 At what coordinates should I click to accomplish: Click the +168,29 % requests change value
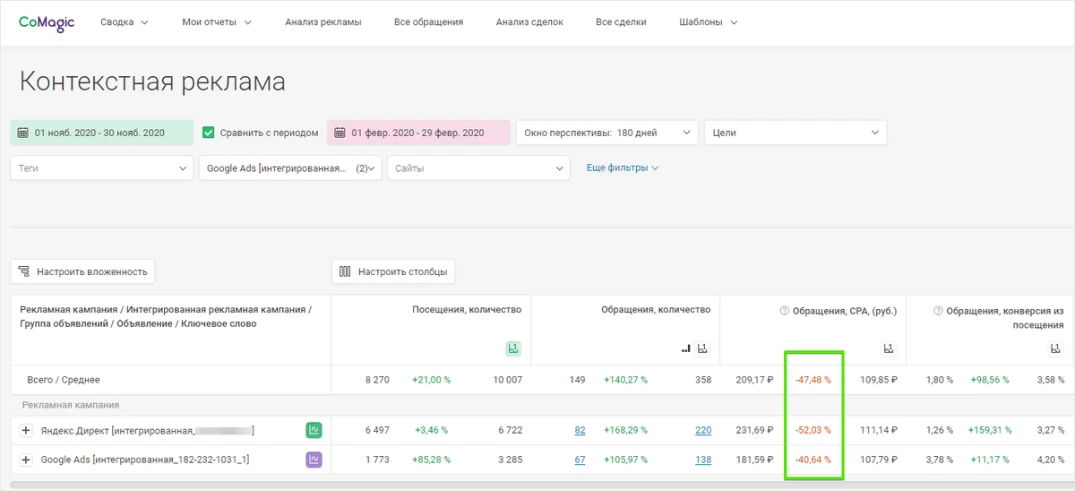(x=625, y=431)
